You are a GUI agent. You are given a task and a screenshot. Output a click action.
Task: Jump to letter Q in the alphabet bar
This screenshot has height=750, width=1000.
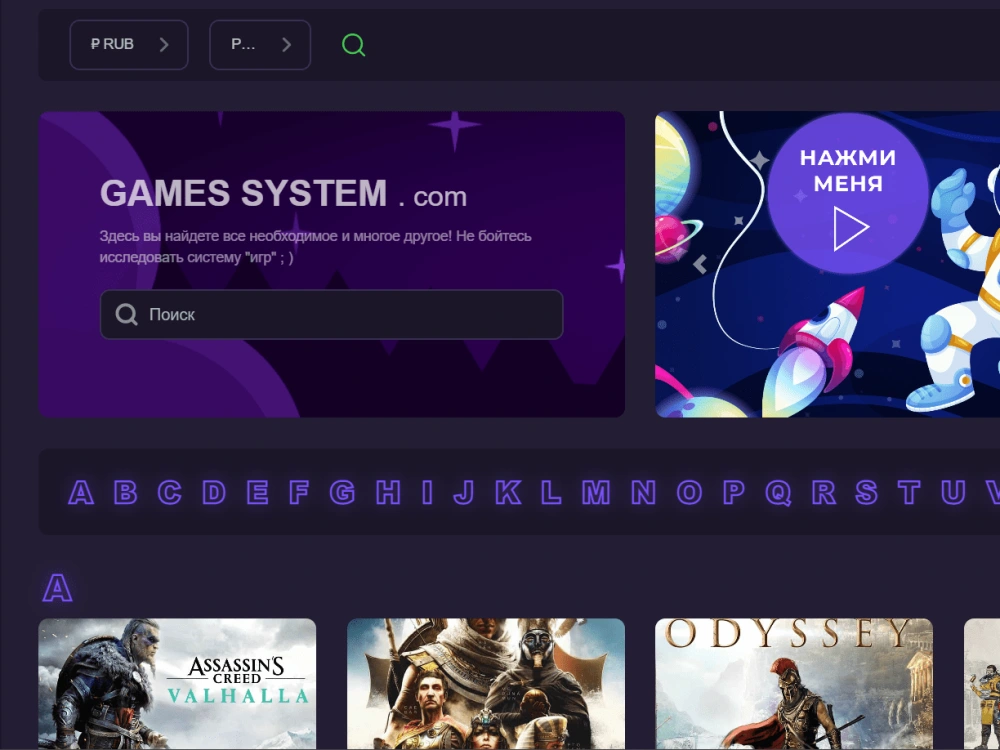click(779, 492)
